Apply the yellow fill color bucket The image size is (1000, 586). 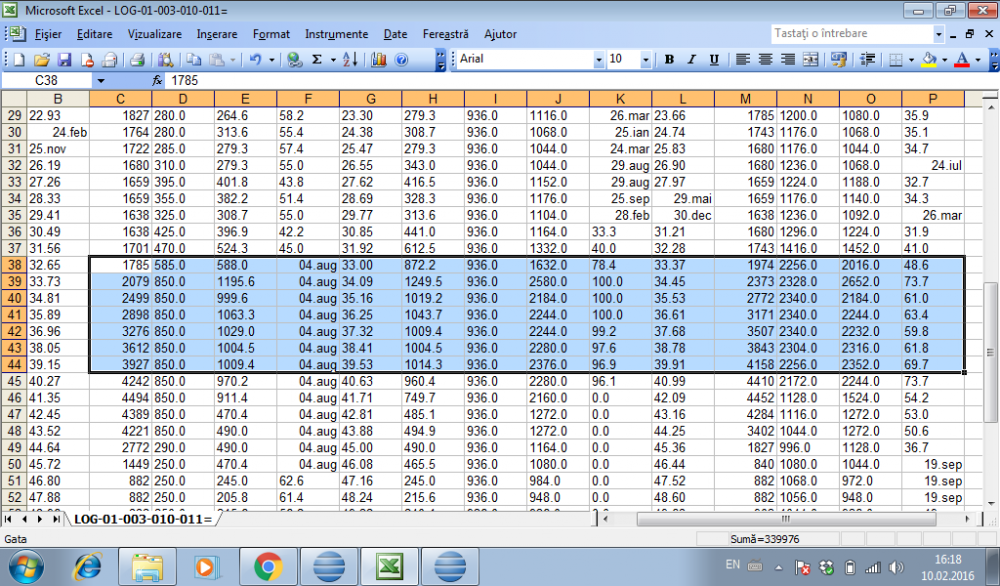click(x=928, y=59)
